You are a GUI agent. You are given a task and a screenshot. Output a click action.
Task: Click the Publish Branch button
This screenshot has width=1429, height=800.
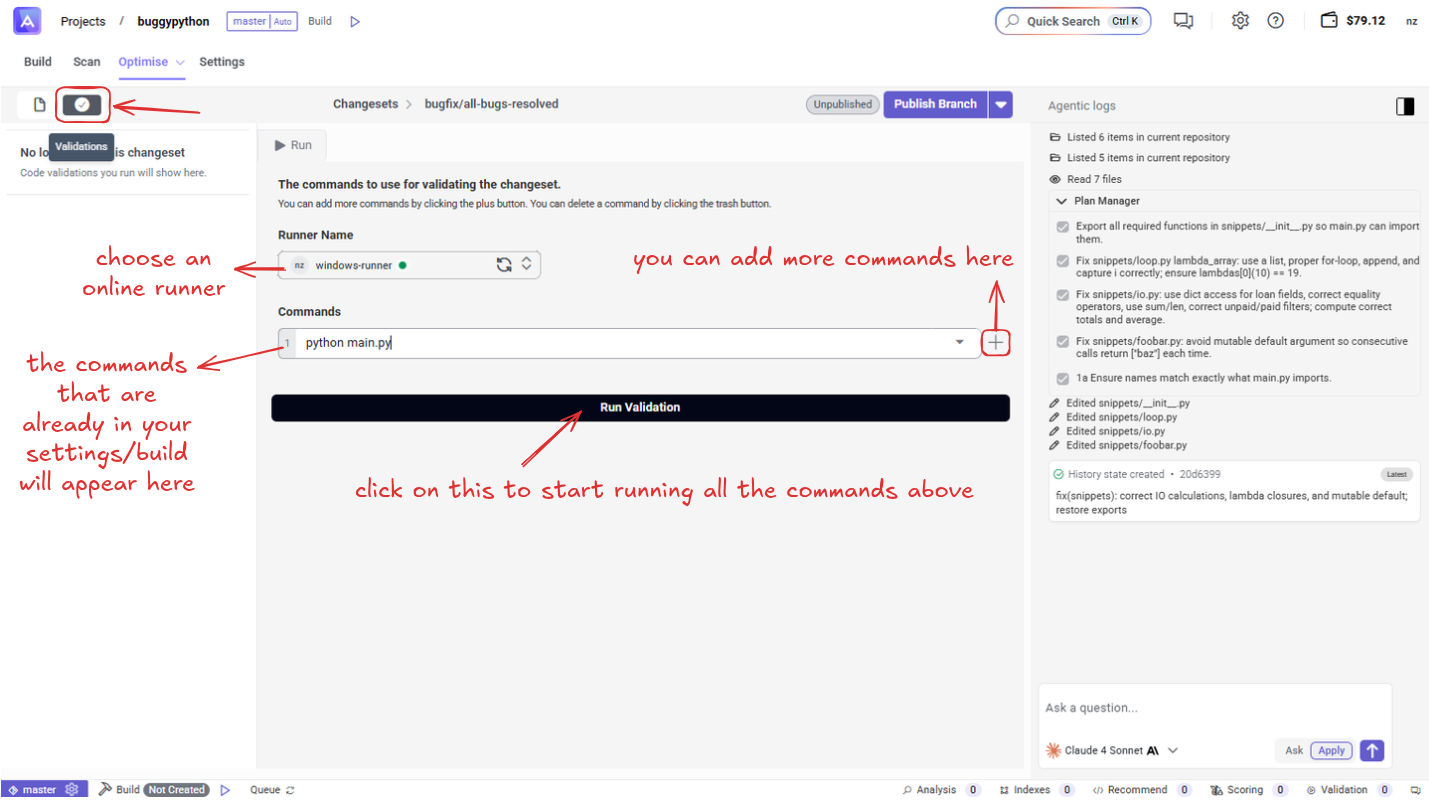[935, 104]
